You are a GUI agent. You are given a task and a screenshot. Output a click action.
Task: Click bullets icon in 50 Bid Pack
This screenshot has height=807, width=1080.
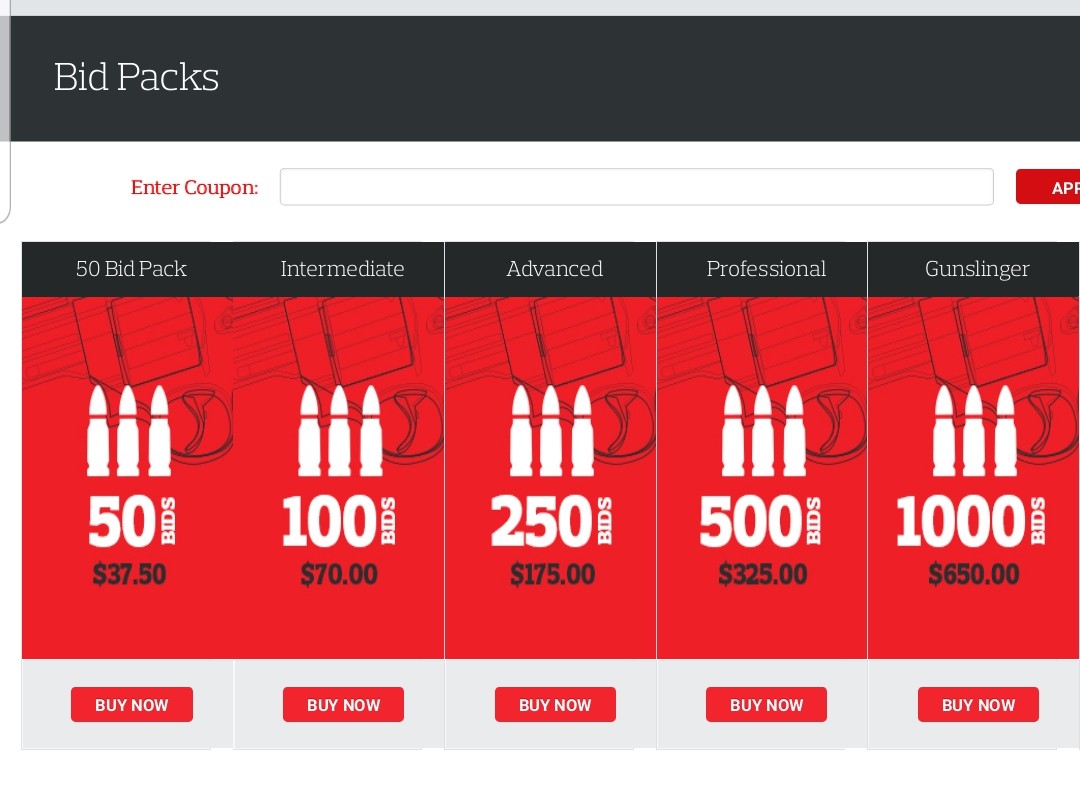click(128, 431)
